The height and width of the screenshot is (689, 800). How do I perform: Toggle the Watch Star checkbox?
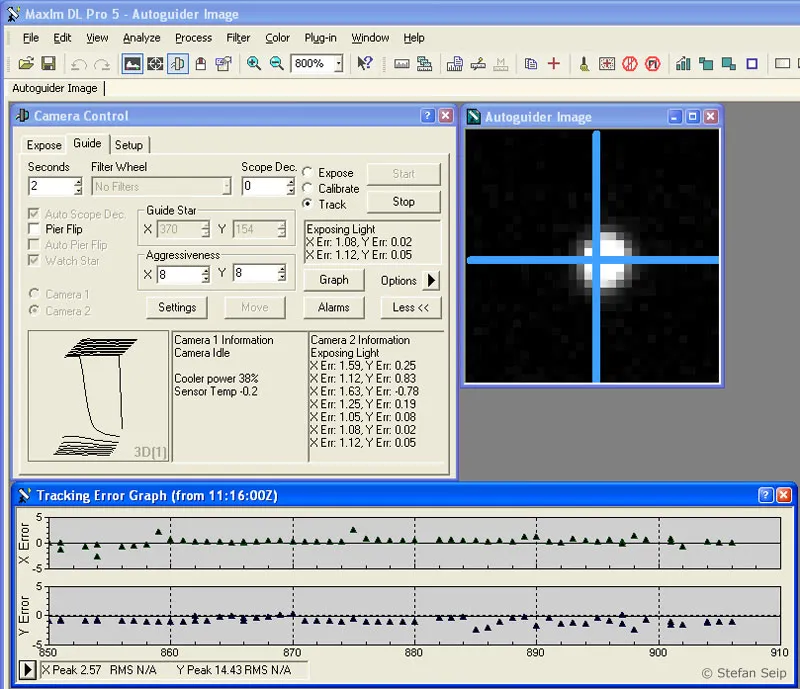(x=34, y=260)
